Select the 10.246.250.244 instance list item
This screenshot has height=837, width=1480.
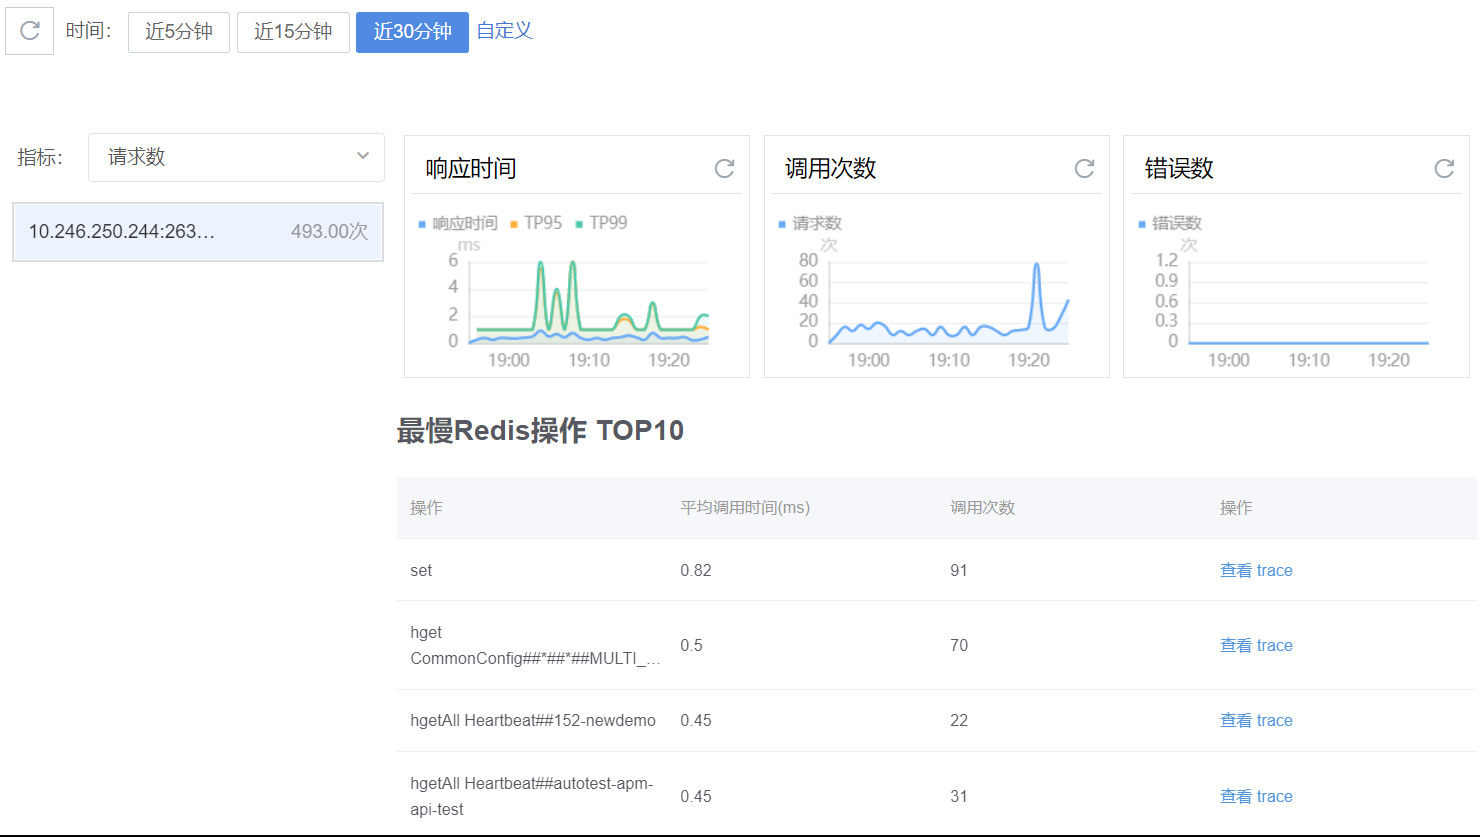[x=198, y=232]
